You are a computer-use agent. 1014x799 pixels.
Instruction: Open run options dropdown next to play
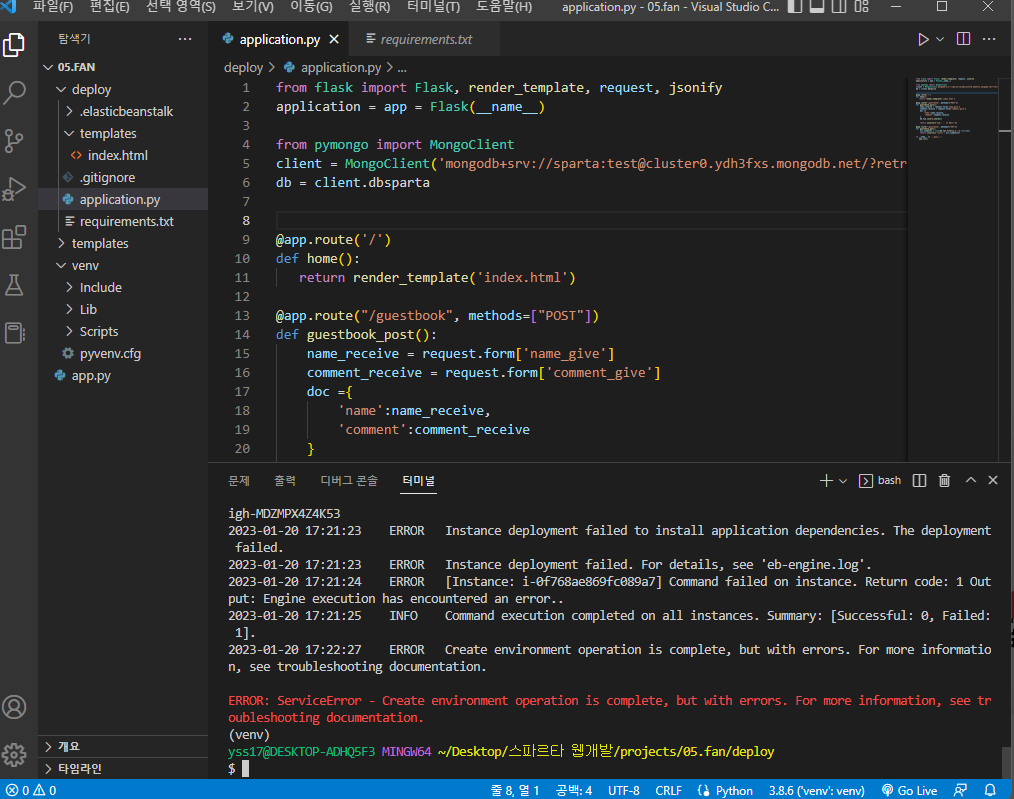940,39
